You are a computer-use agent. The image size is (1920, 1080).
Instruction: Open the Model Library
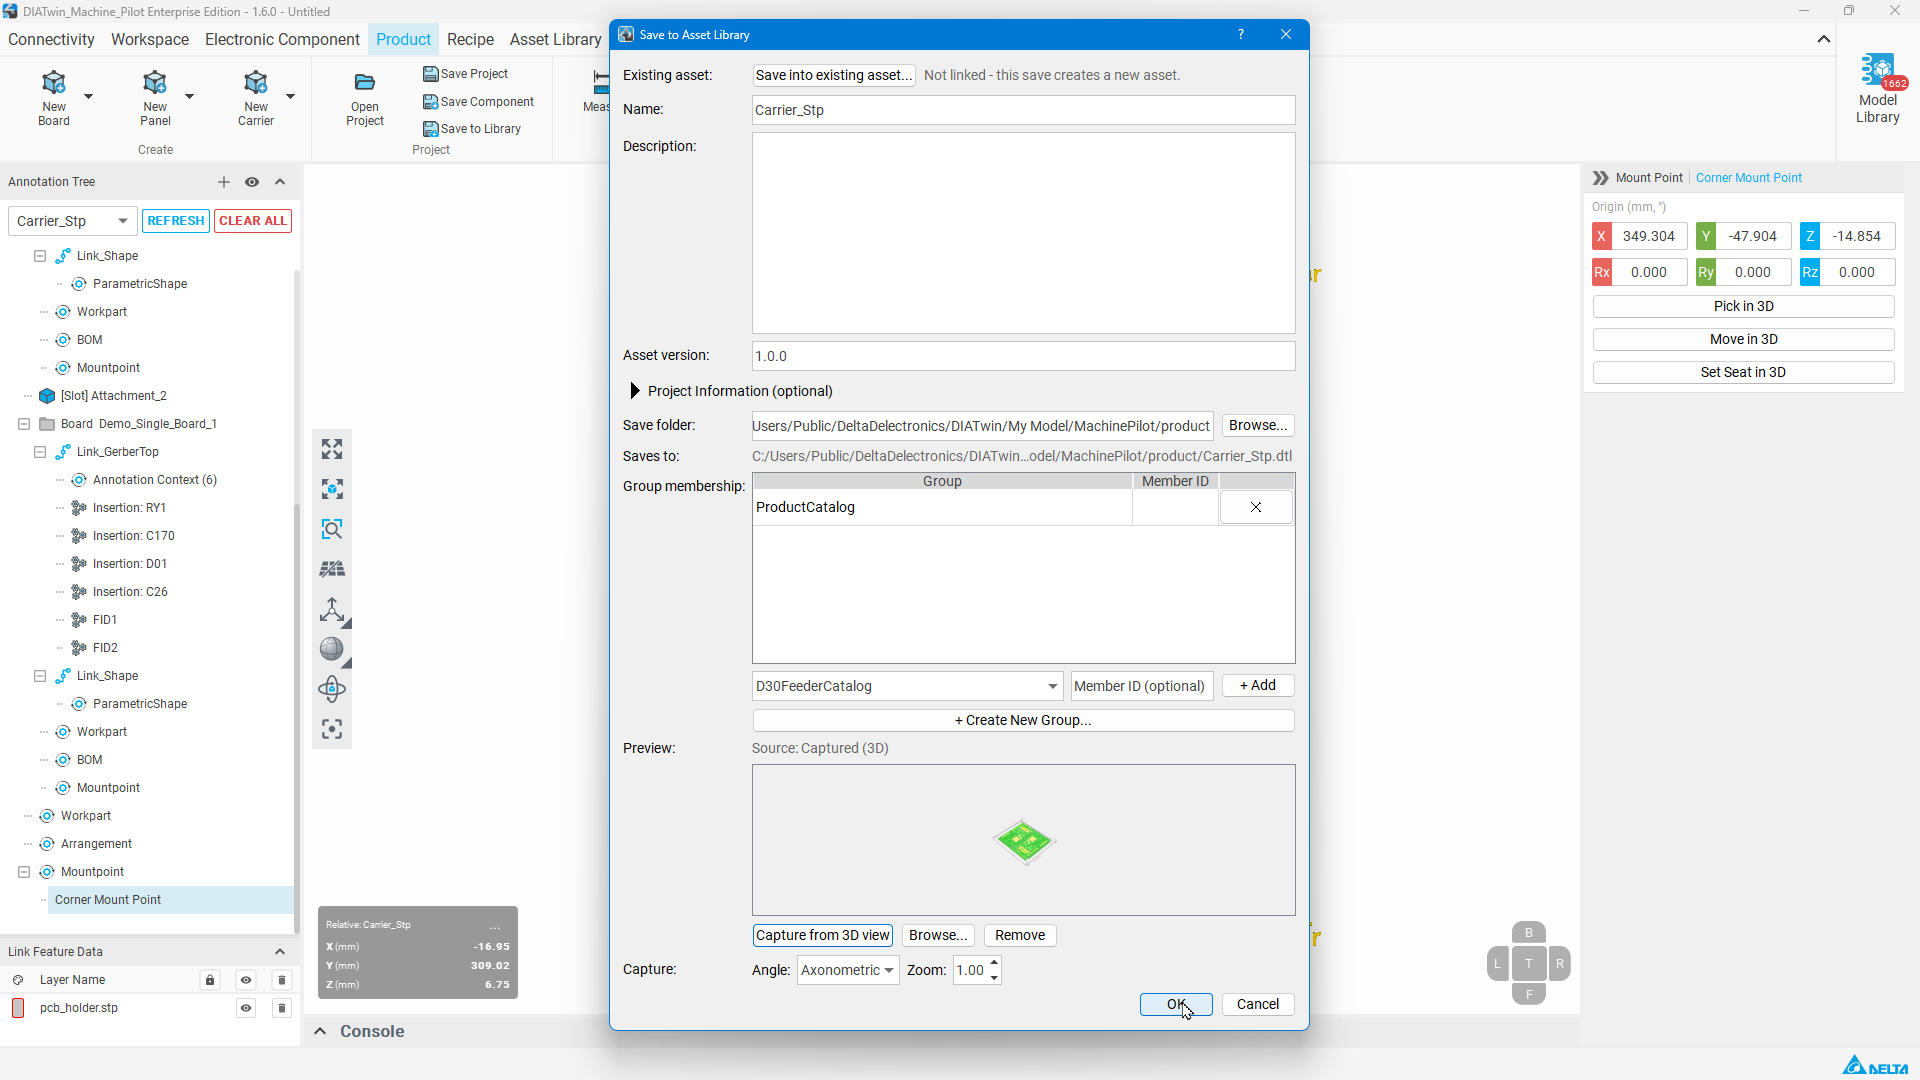[x=1878, y=90]
